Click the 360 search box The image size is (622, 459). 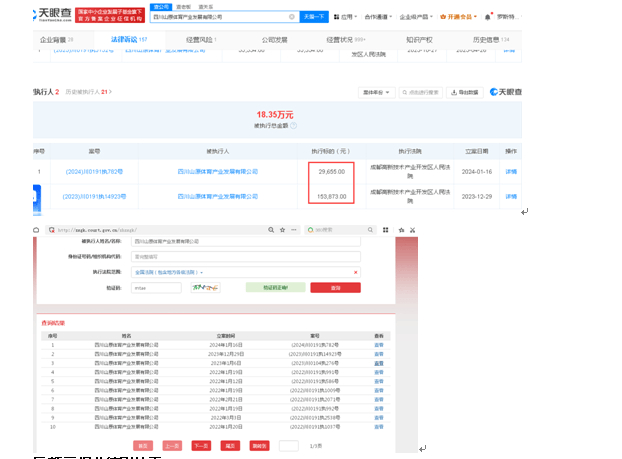point(339,230)
